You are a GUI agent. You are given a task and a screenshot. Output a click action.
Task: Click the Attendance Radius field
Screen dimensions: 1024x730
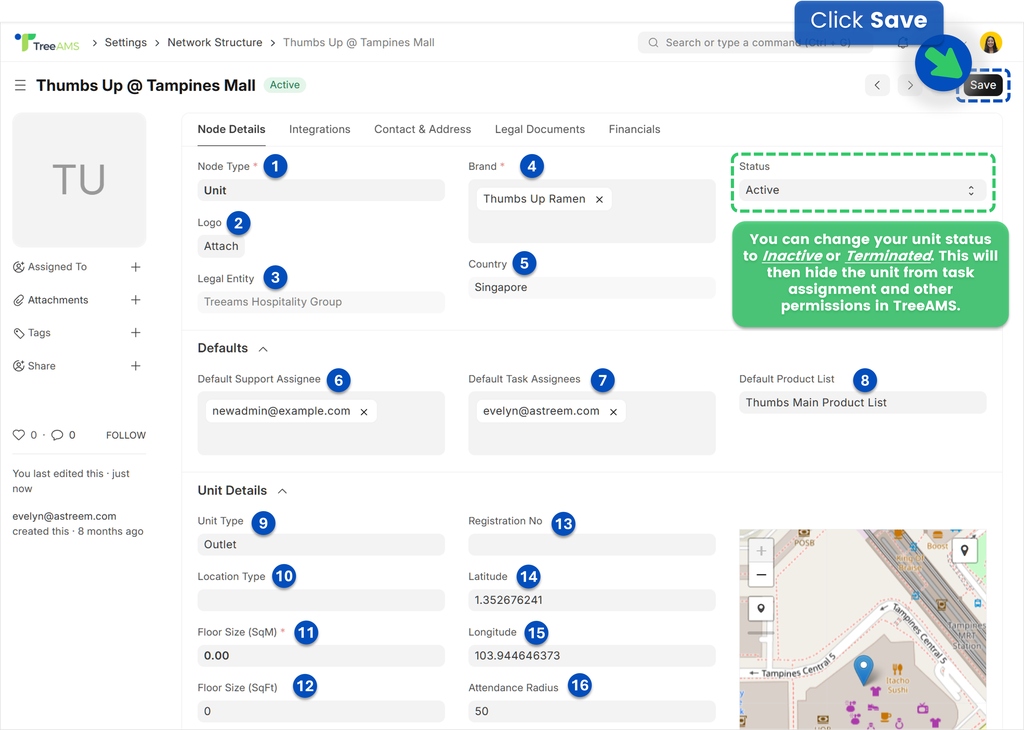pyautogui.click(x=592, y=711)
